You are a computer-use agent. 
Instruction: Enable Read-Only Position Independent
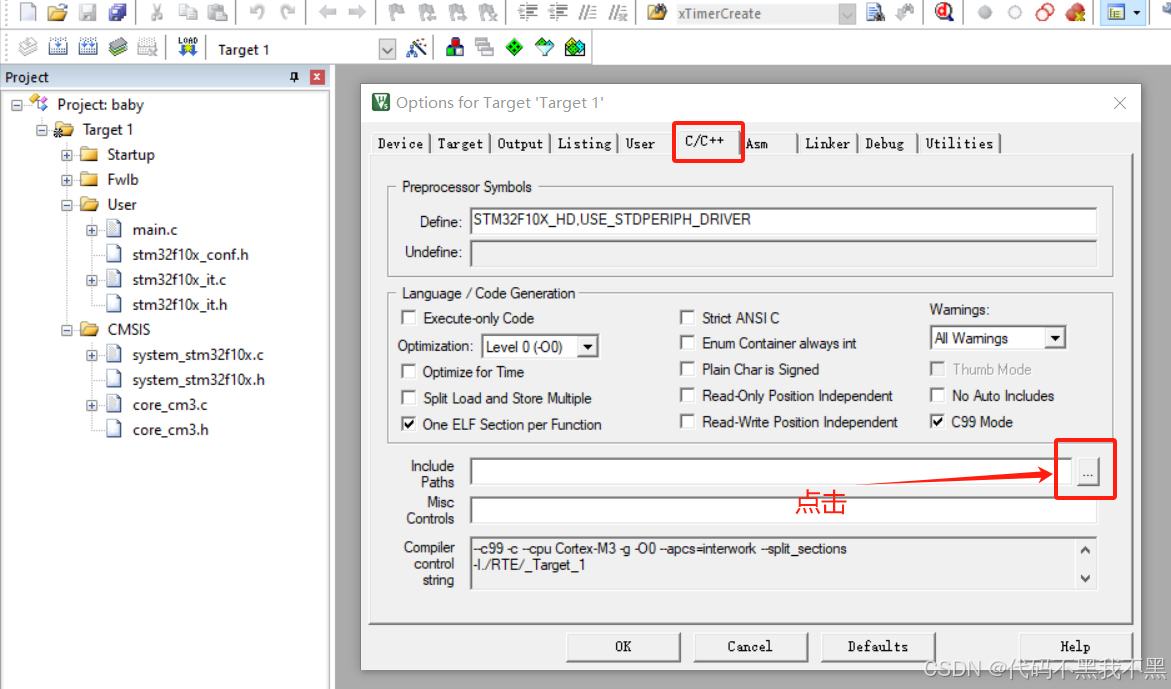687,395
